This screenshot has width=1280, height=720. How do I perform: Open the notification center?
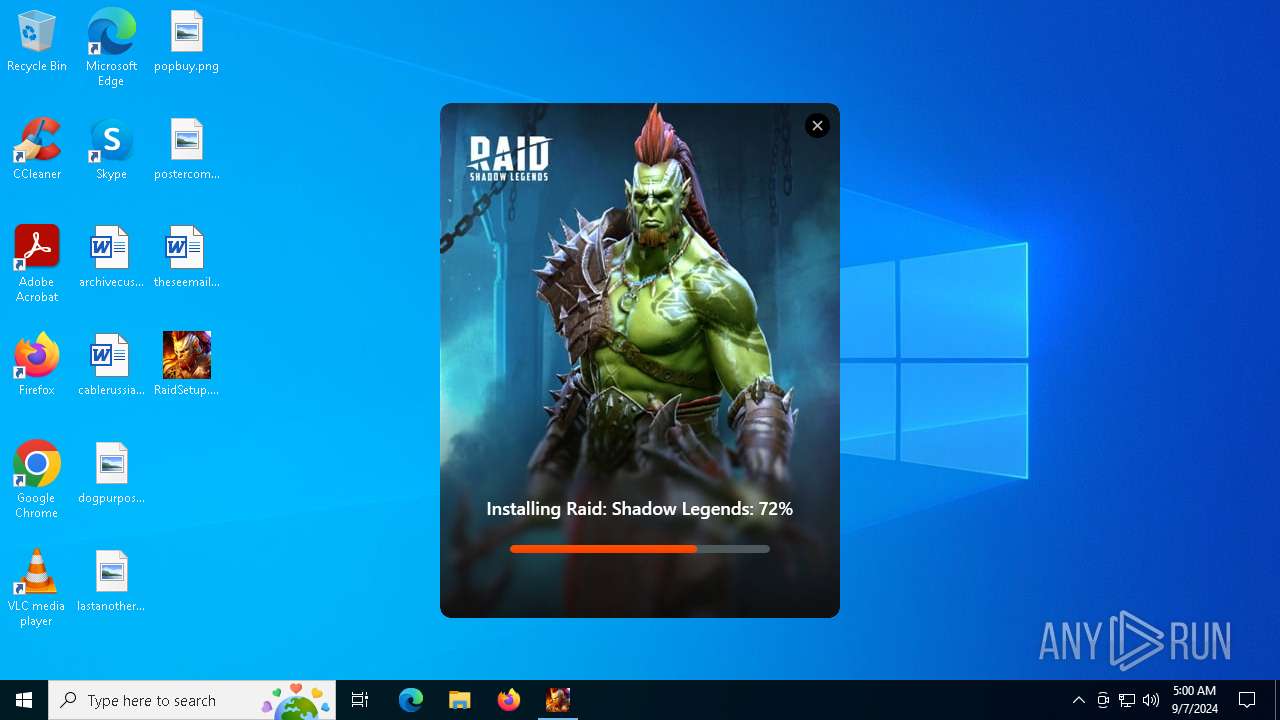click(1247, 700)
